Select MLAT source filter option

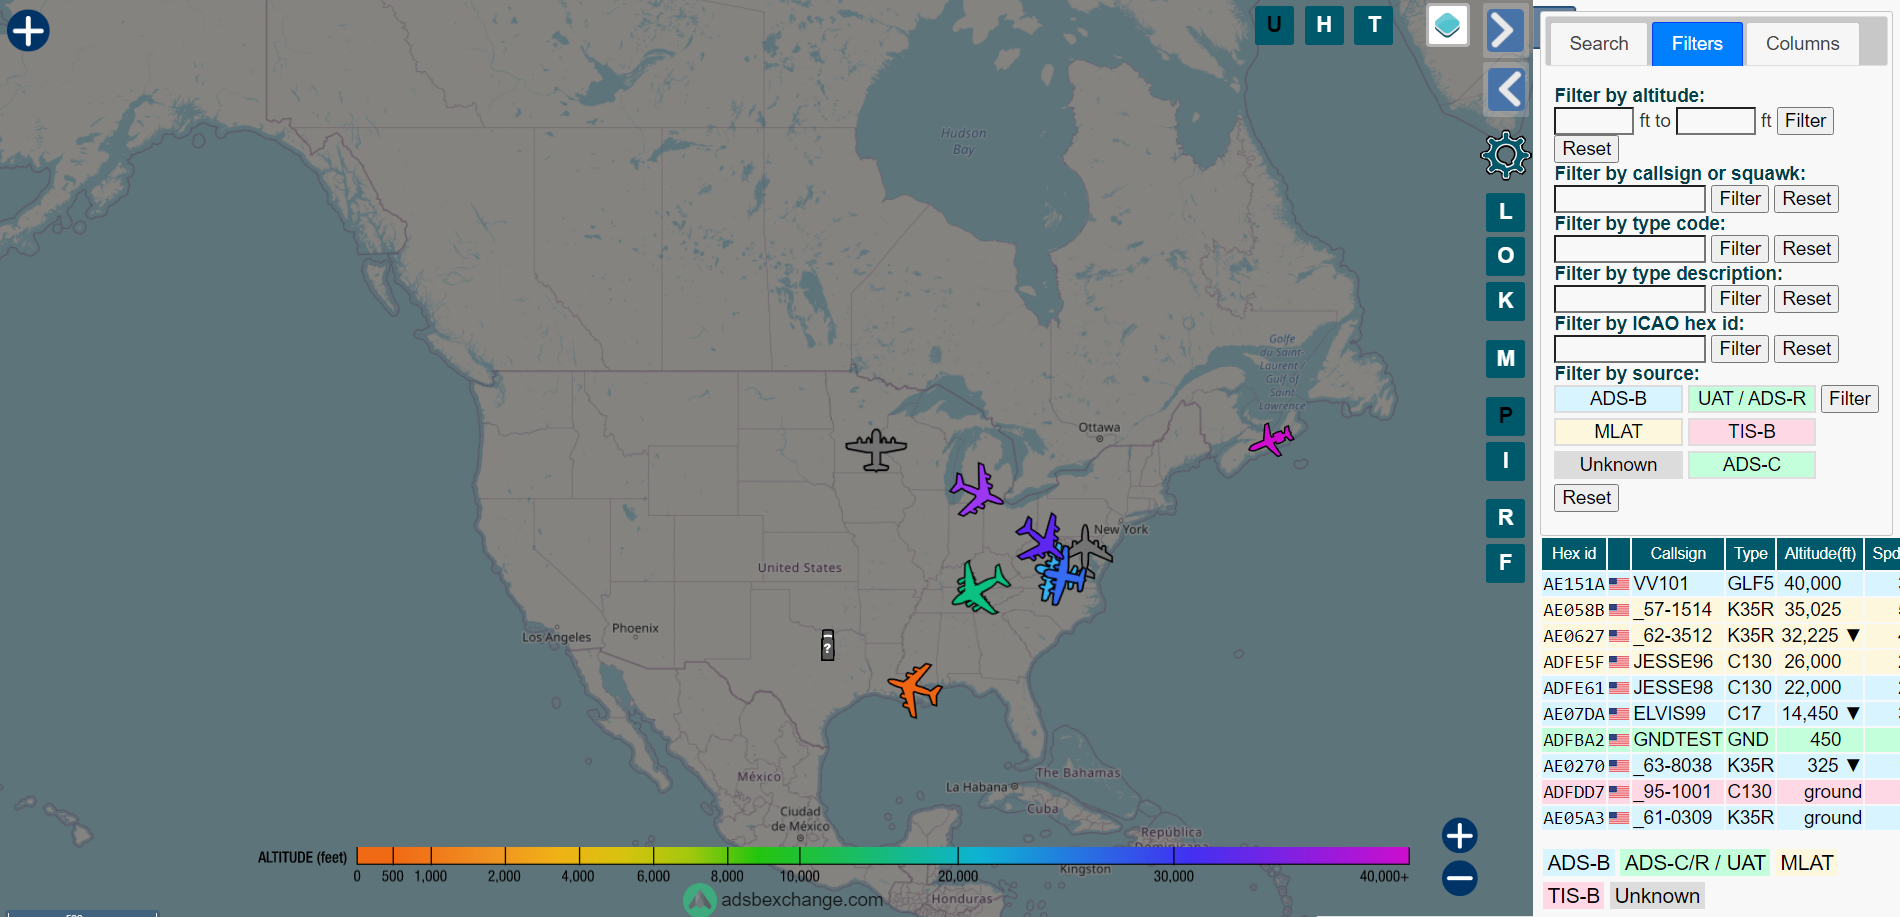1618,432
